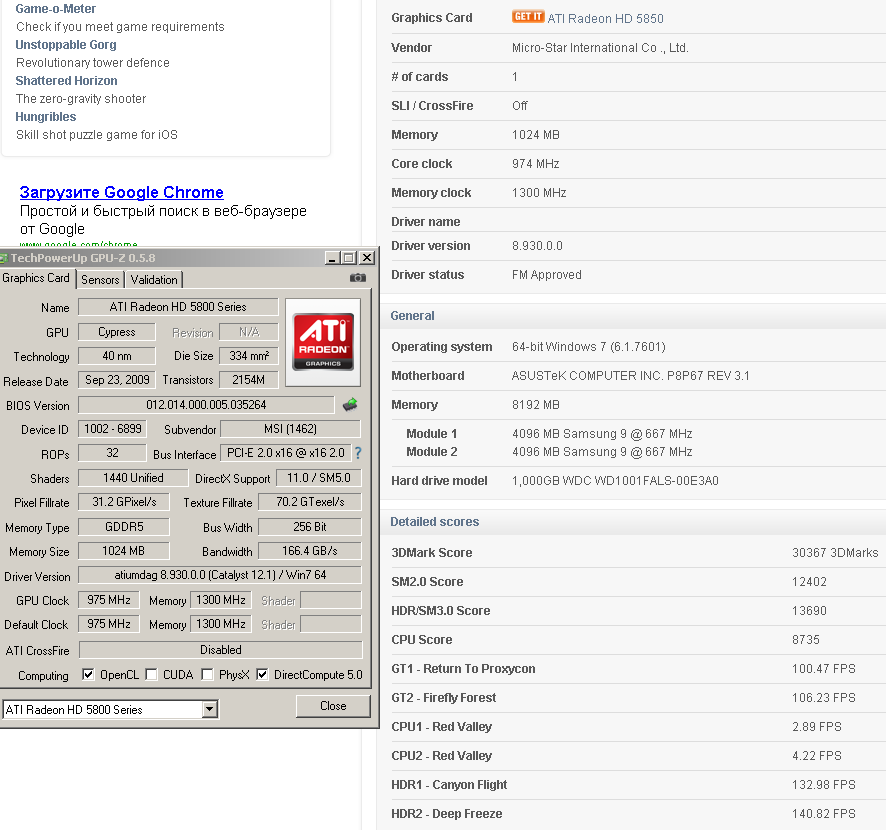This screenshot has width=886, height=830.
Task: Click the ATI Radeon Graphics logo
Action: [x=323, y=342]
